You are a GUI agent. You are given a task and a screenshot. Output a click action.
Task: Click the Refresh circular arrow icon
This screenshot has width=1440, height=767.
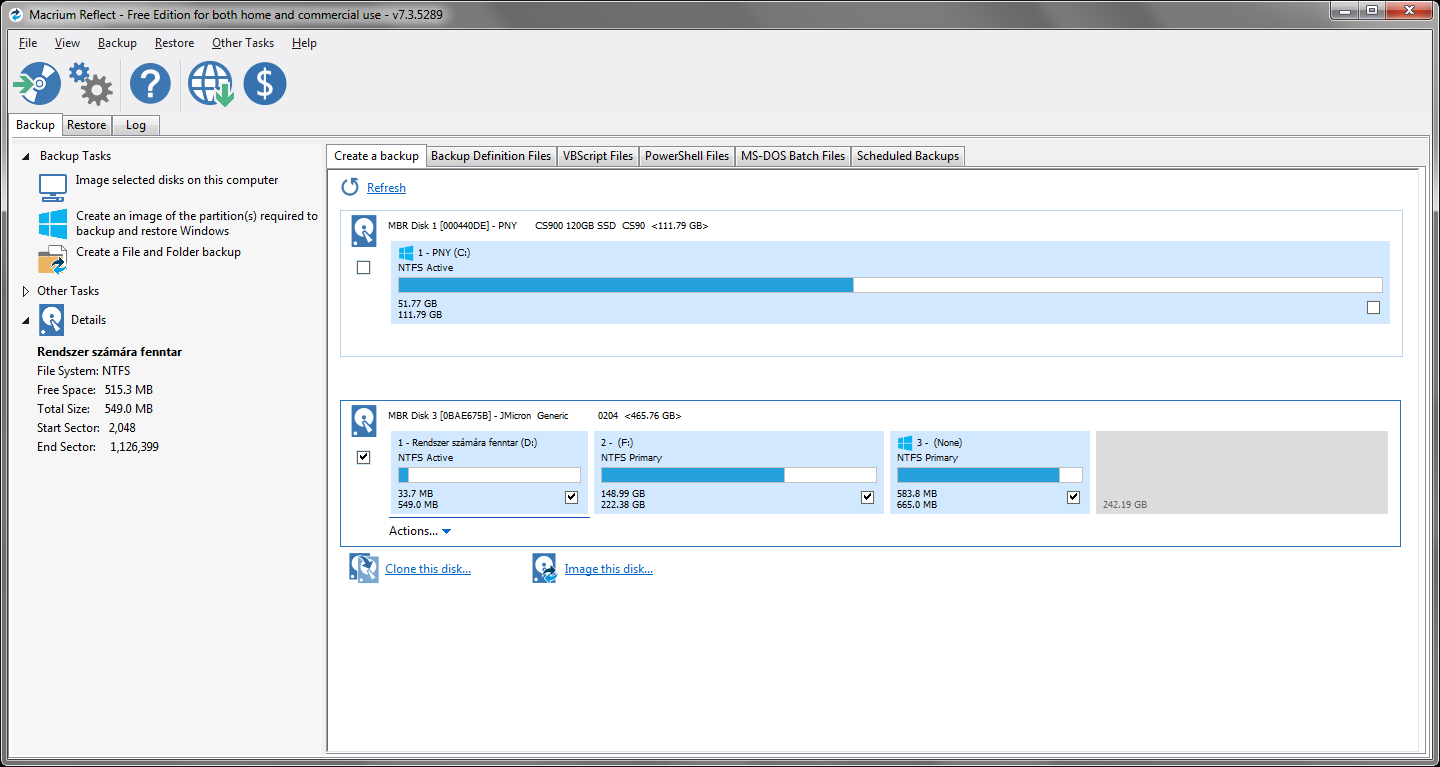click(x=350, y=187)
